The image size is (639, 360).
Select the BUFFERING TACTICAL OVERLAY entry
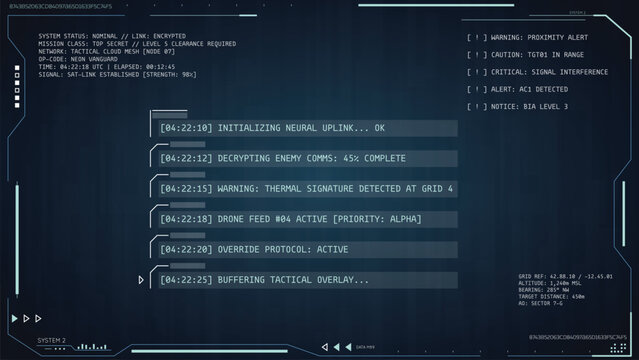[x=308, y=280]
